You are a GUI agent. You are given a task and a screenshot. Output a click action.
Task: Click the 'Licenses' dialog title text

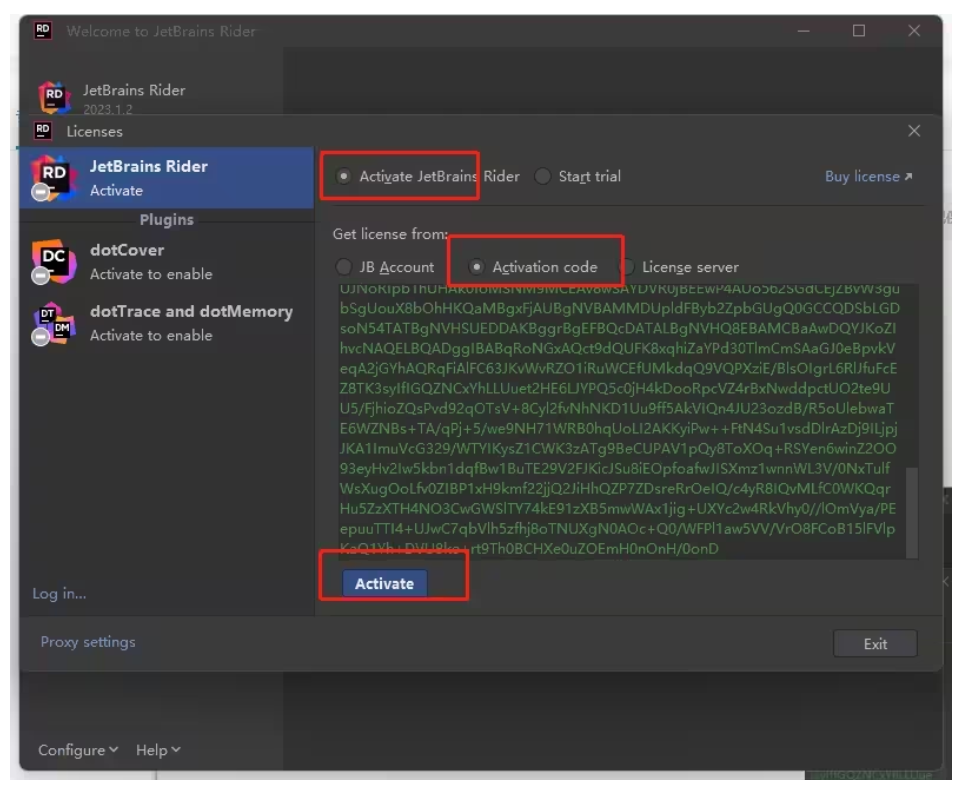(x=95, y=132)
